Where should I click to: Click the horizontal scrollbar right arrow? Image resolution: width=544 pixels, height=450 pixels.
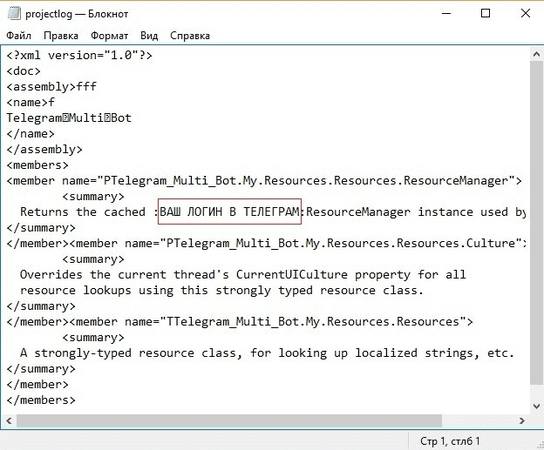click(521, 421)
